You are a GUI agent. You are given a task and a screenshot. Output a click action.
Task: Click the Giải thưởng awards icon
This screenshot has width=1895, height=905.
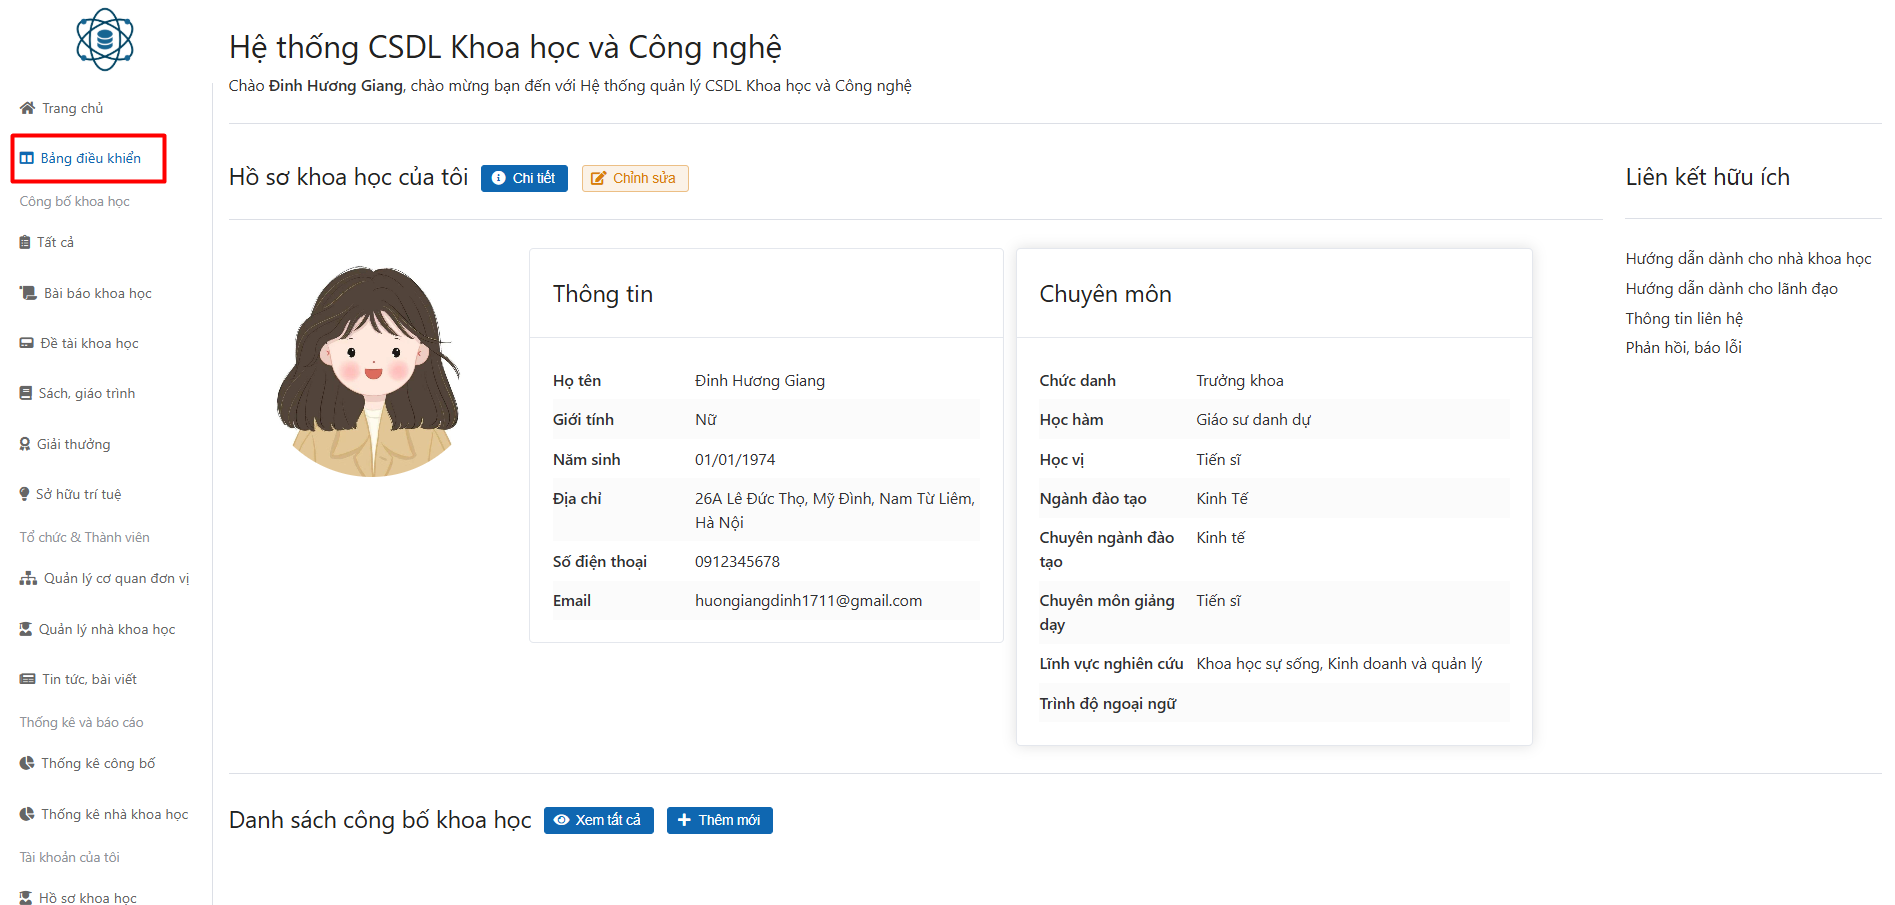(x=27, y=443)
